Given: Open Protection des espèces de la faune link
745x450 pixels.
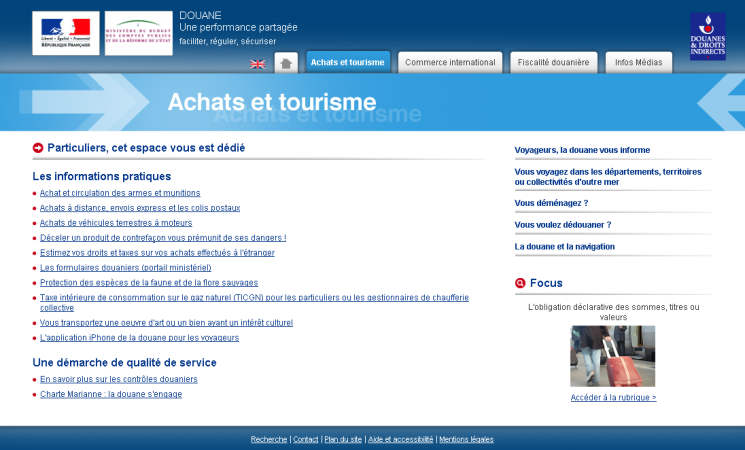Looking at the screenshot, I should 149,283.
